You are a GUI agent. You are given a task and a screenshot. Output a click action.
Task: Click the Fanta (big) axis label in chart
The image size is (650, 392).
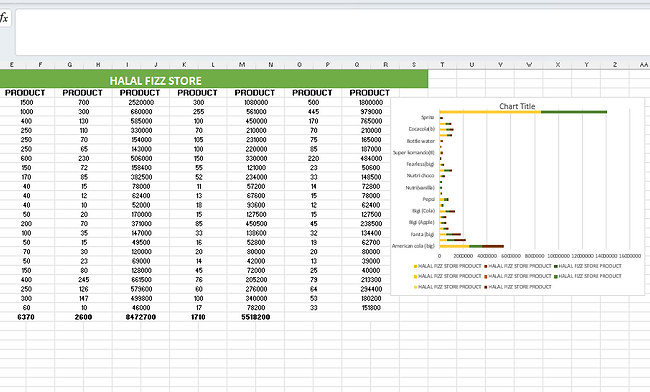point(422,234)
